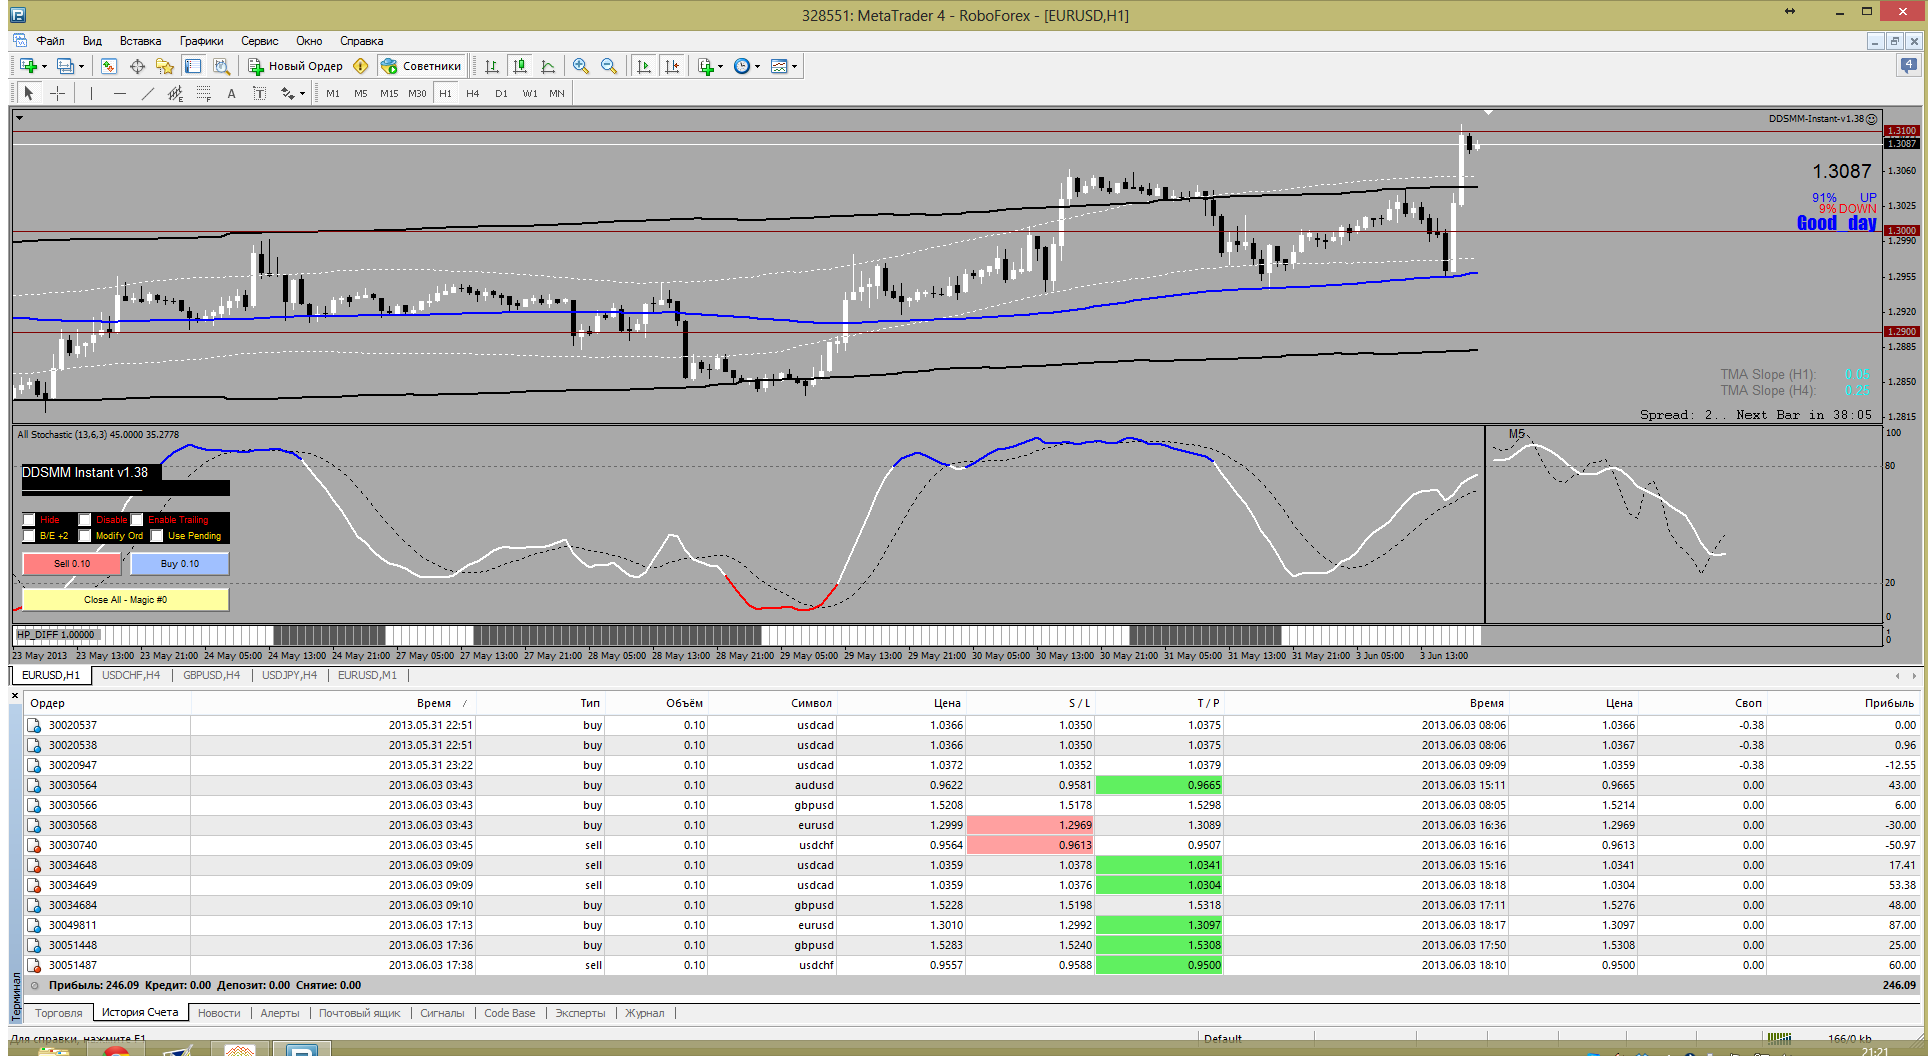The image size is (1932, 1056).
Task: Check the Enable Trailing box
Action: coord(137,520)
